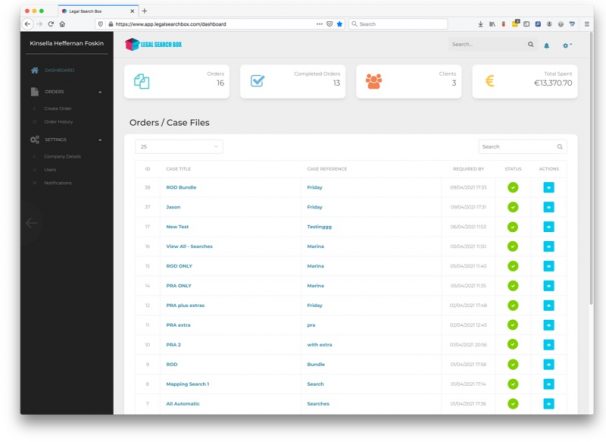This screenshot has height=442, width=606.
Task: Click the browser home button
Action: pyautogui.click(x=62, y=24)
